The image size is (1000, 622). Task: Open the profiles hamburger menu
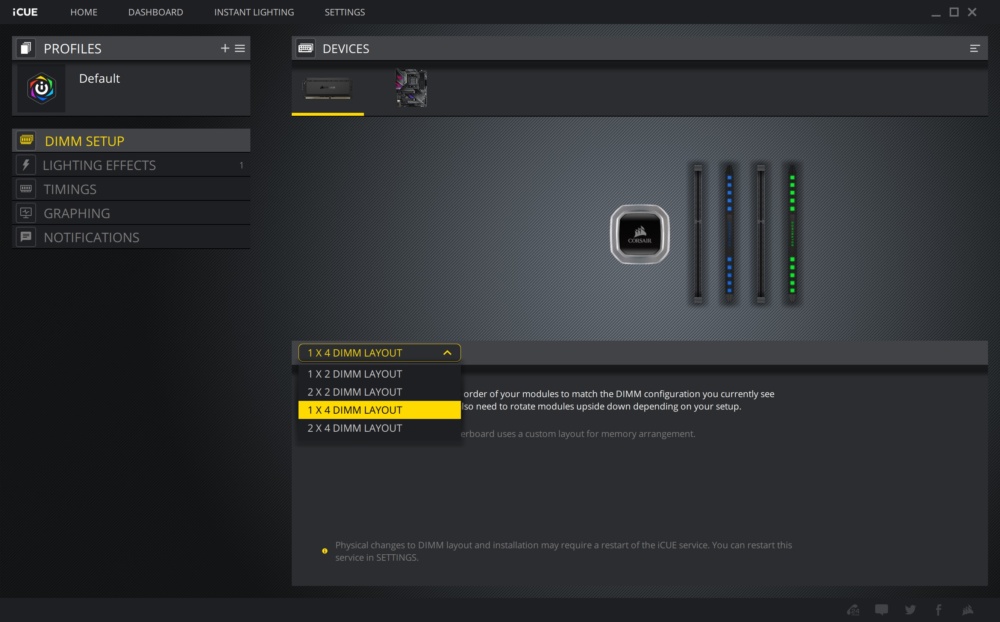click(x=240, y=48)
